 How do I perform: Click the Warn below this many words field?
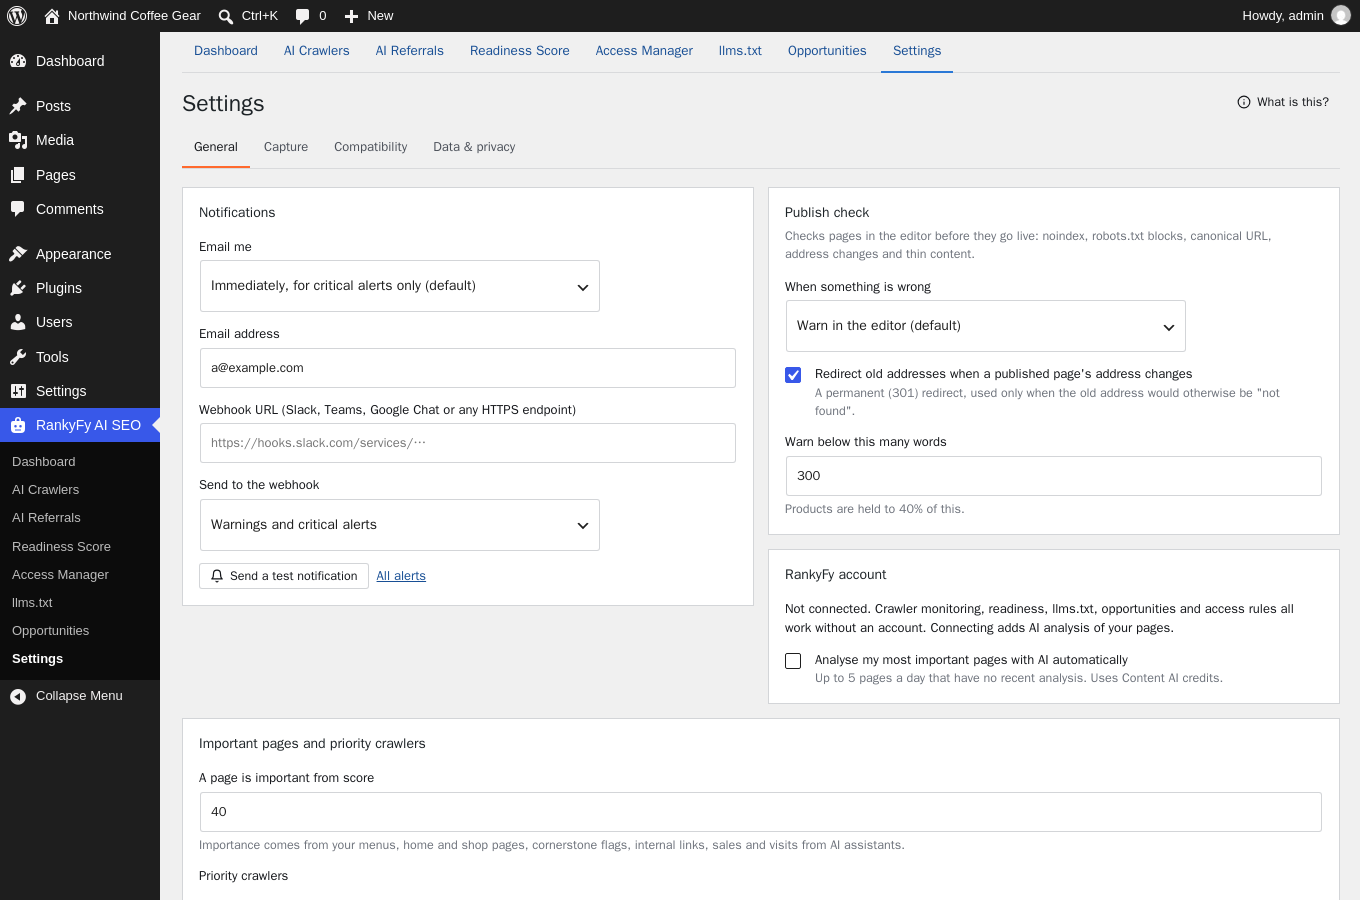(1054, 476)
